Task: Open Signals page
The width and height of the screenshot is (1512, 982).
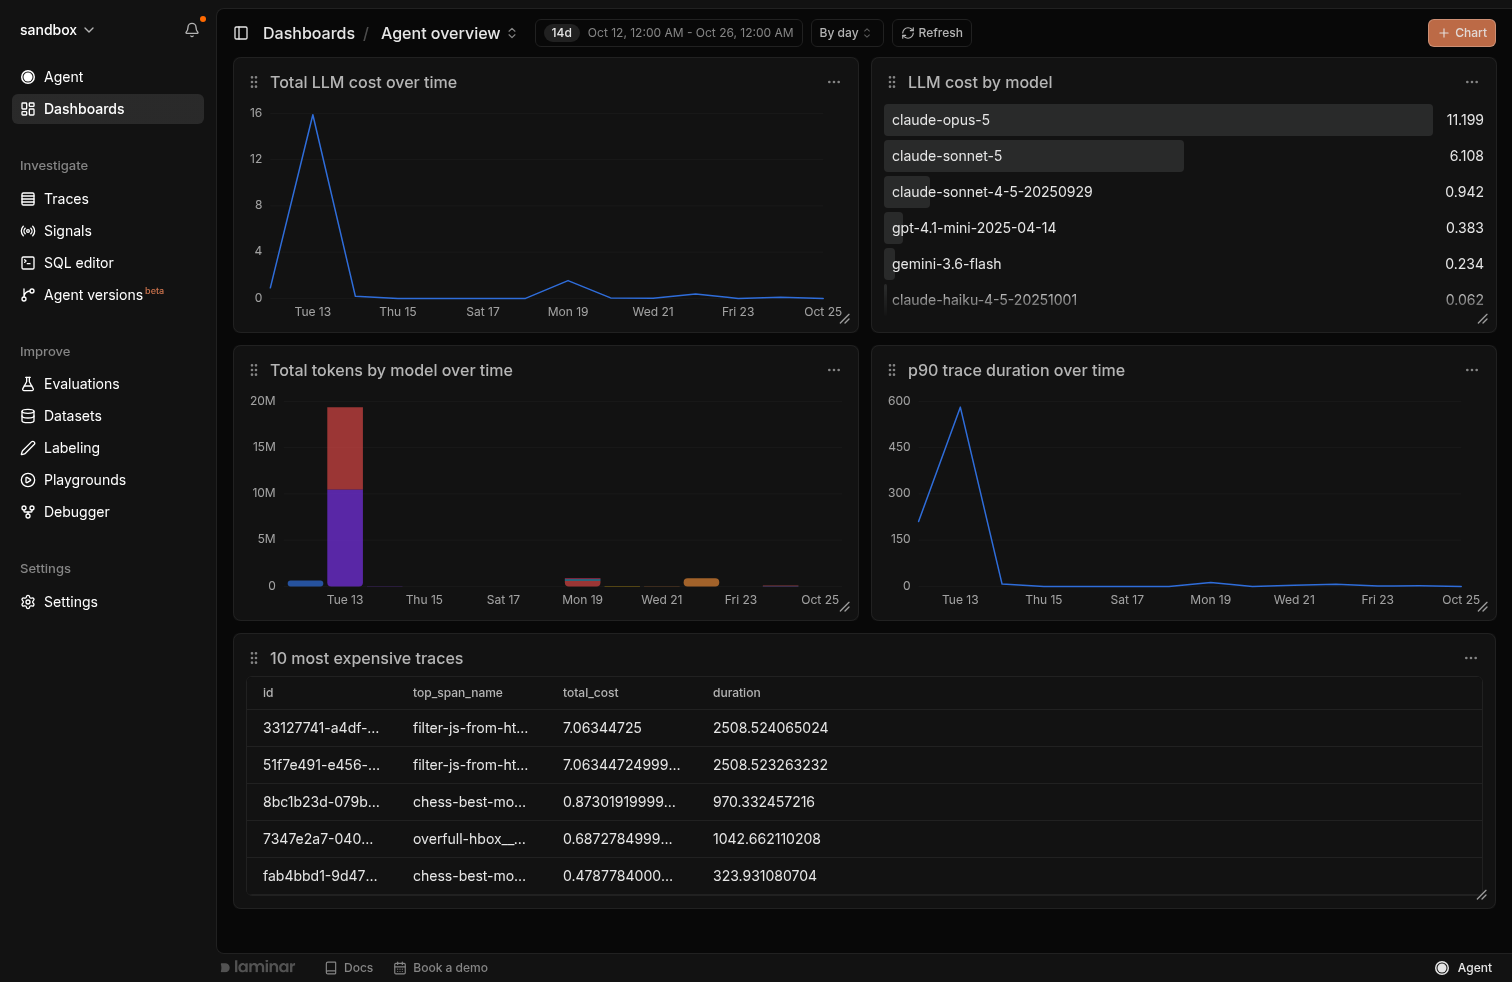Action: [108, 231]
